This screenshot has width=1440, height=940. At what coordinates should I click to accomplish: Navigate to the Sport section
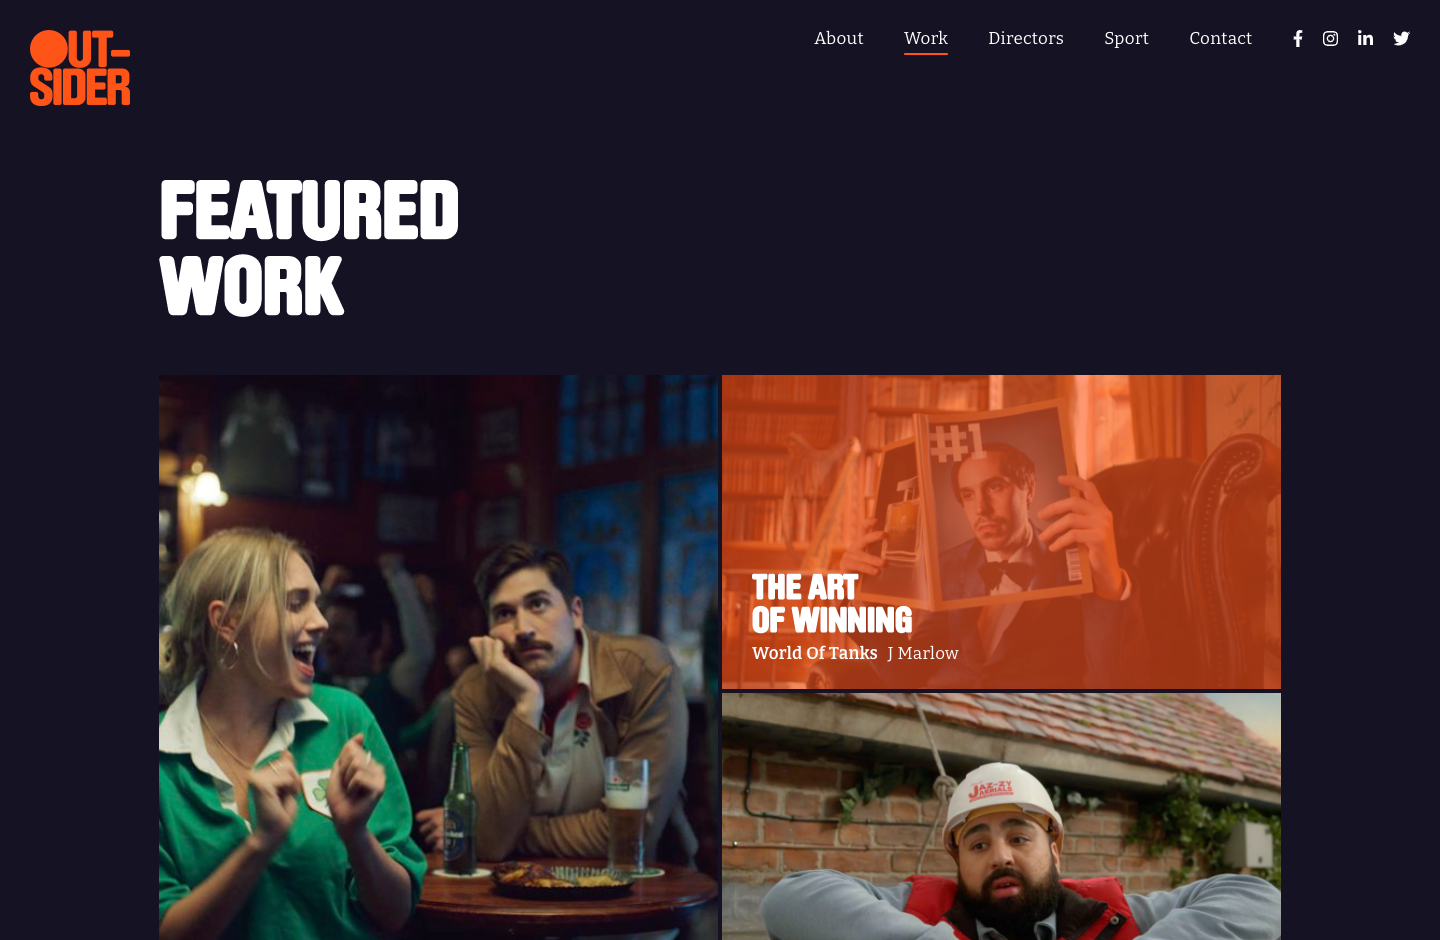pyautogui.click(x=1126, y=38)
